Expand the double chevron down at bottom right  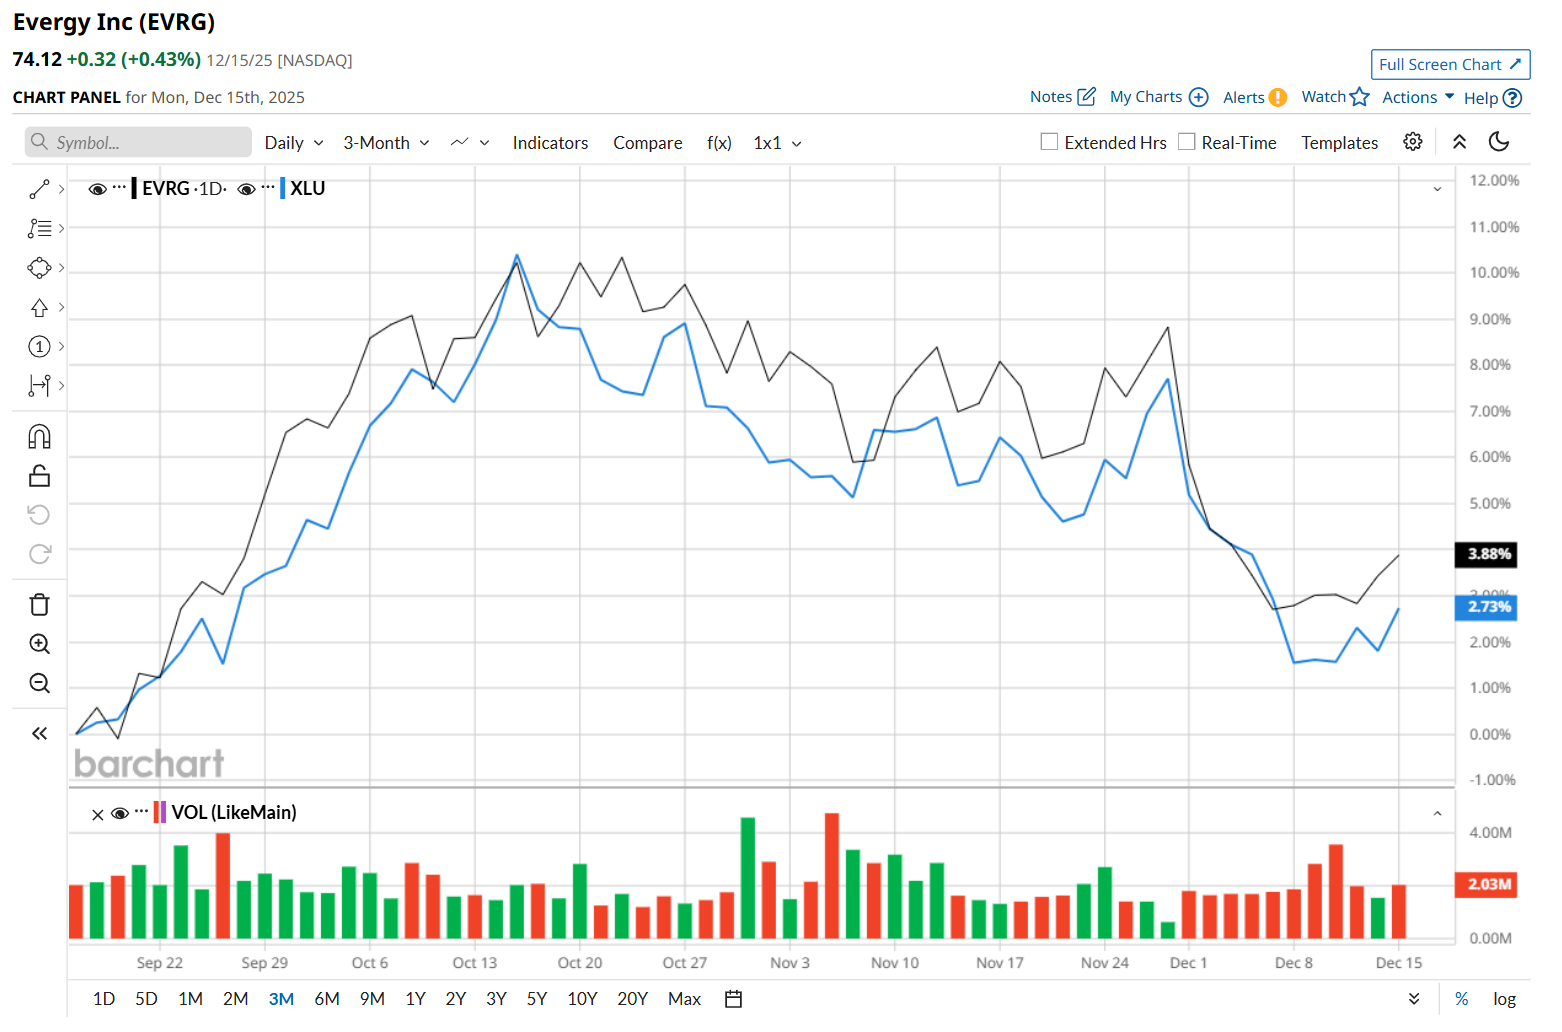click(x=1414, y=999)
